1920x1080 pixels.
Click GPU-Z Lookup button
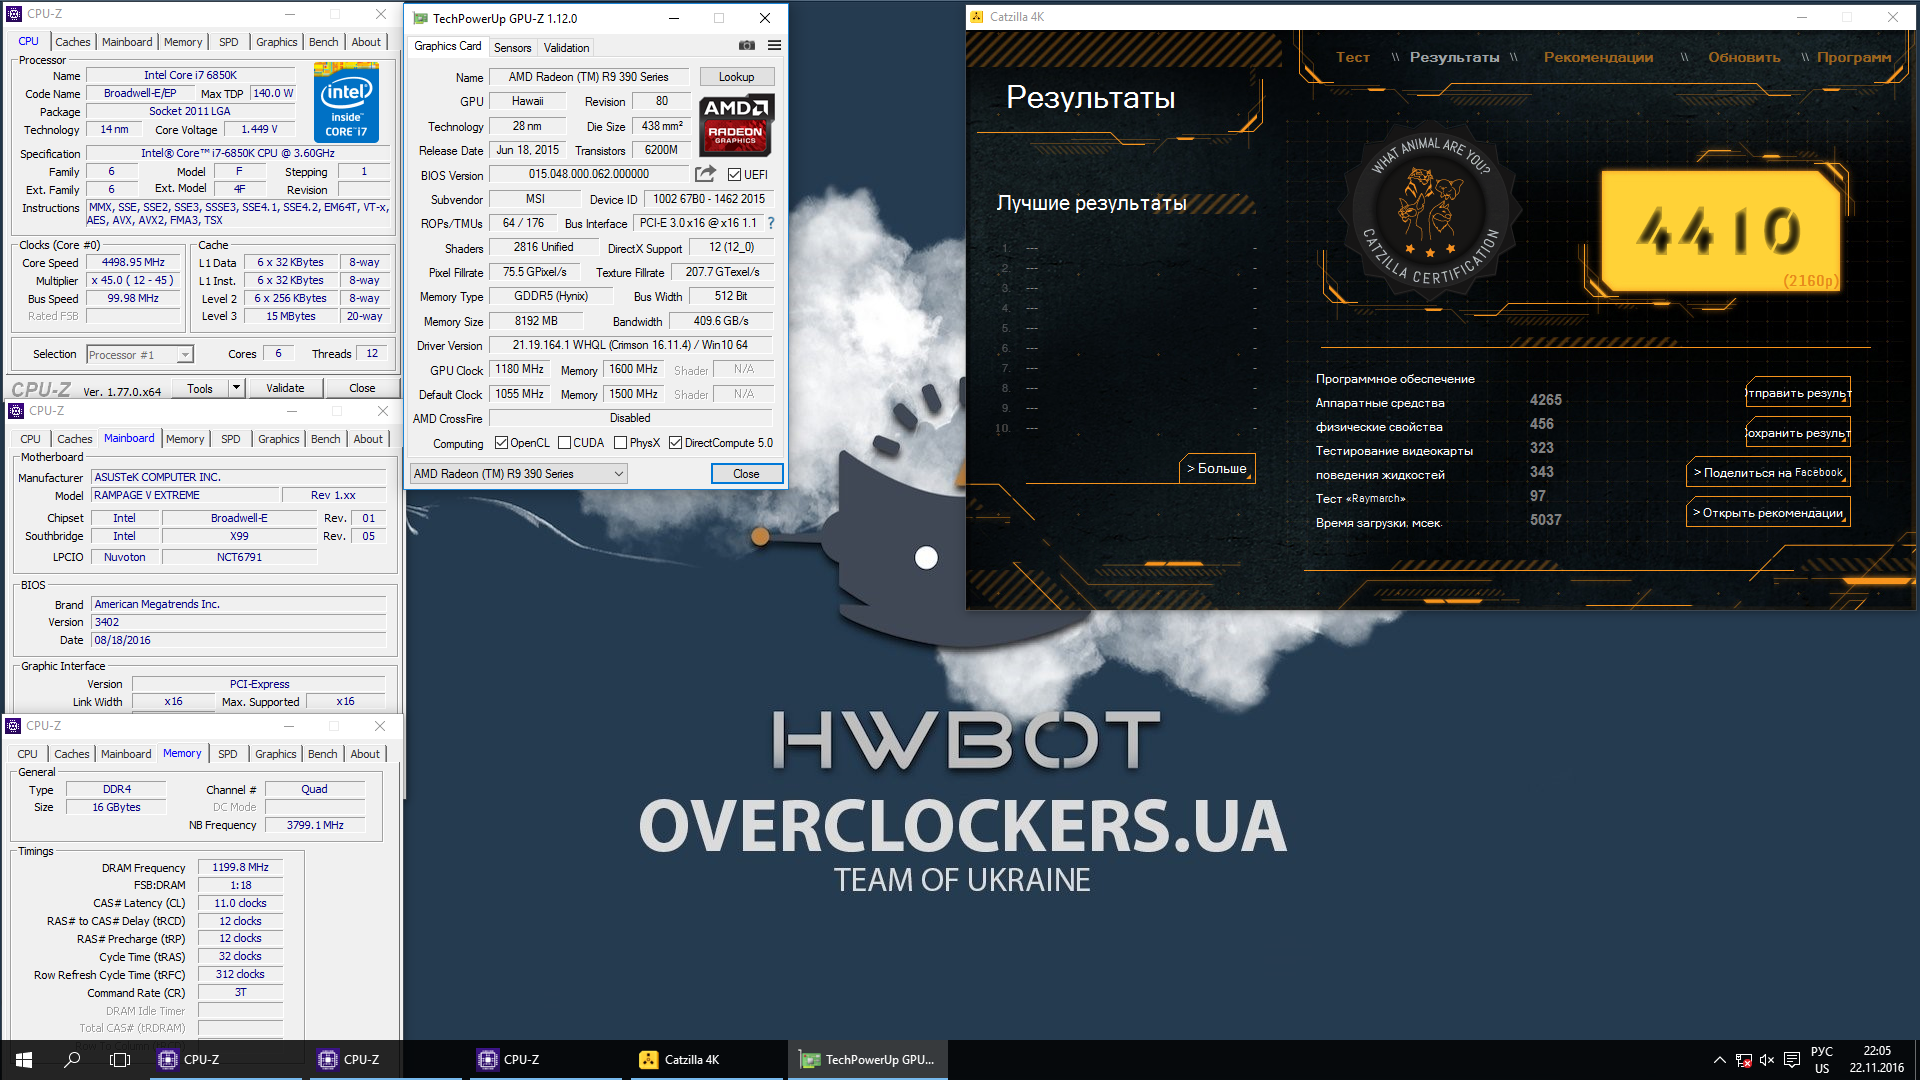tap(736, 77)
